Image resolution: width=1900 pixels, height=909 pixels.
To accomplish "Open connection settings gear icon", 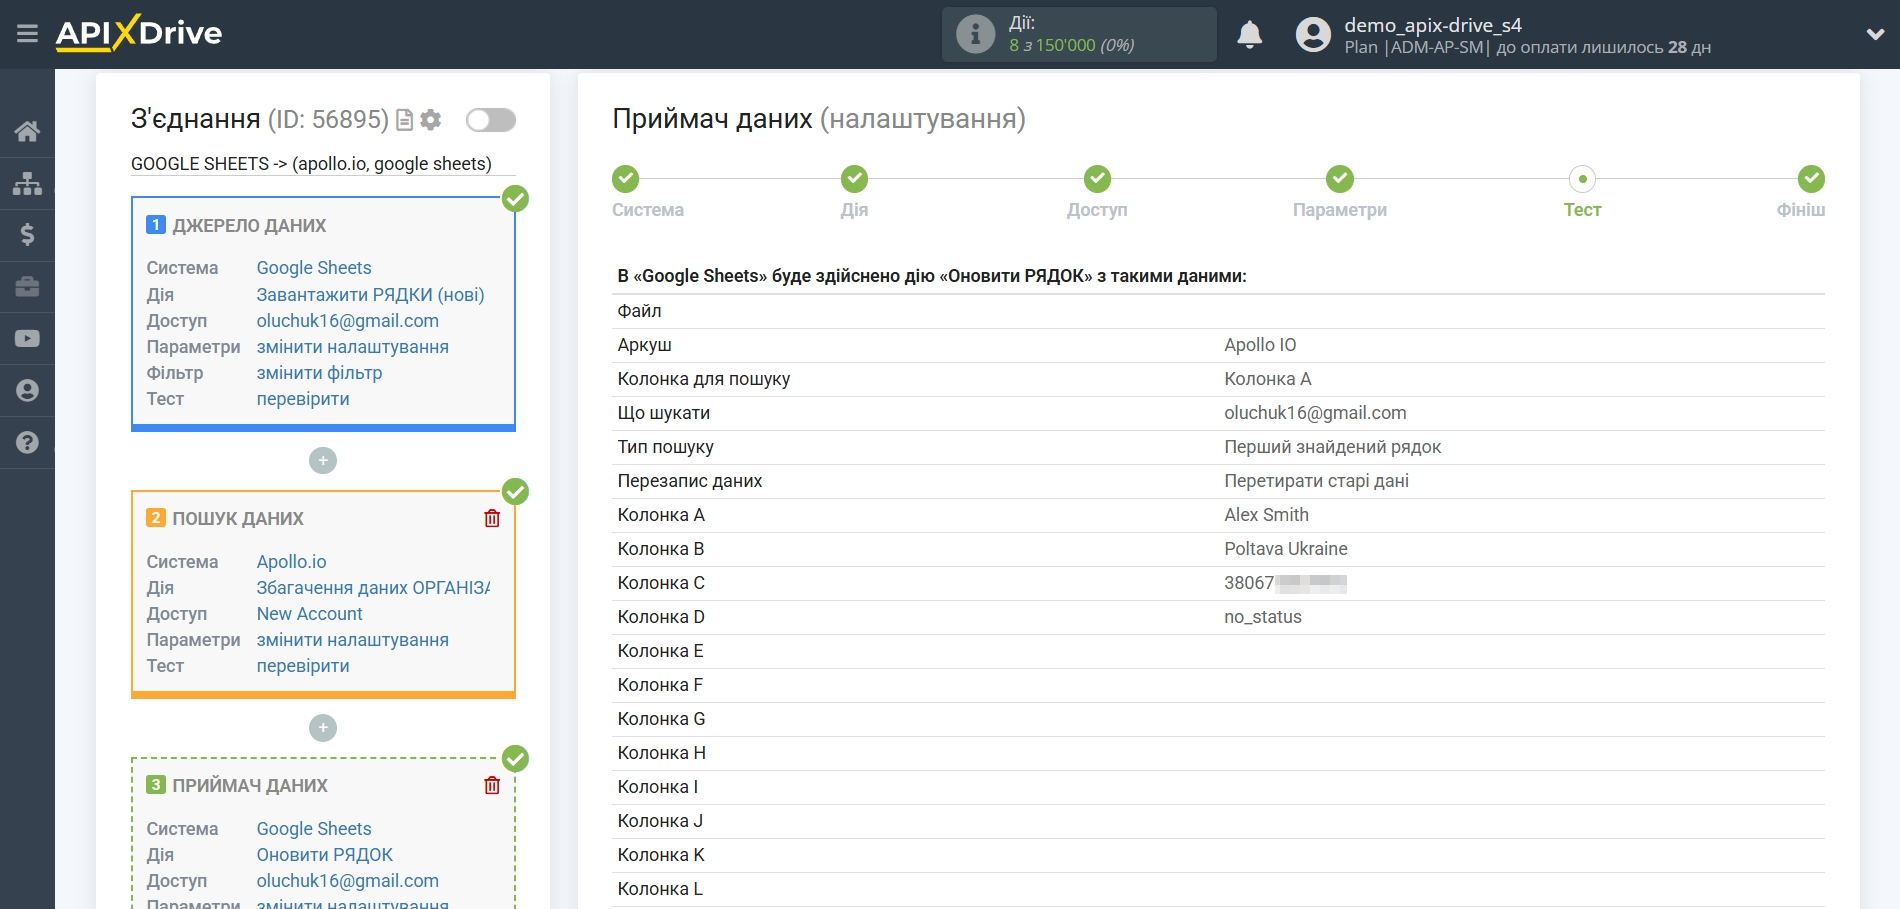I will coord(431,120).
